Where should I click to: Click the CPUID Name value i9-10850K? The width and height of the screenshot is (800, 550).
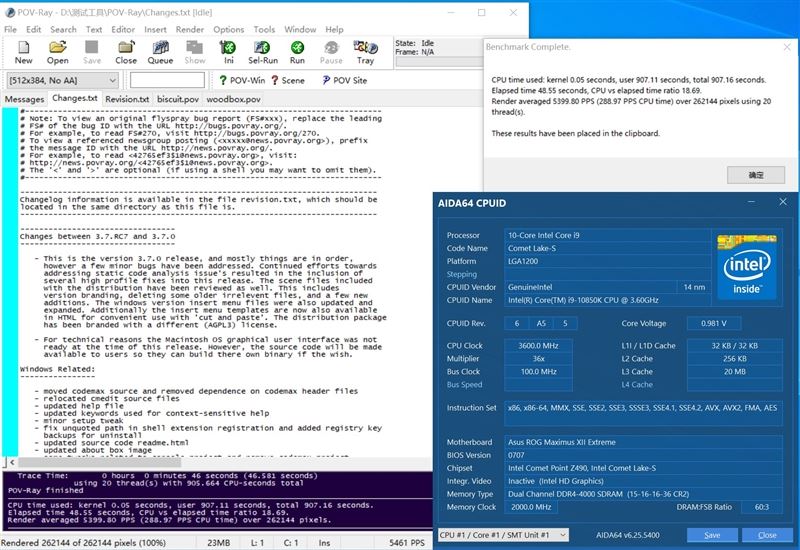607,300
